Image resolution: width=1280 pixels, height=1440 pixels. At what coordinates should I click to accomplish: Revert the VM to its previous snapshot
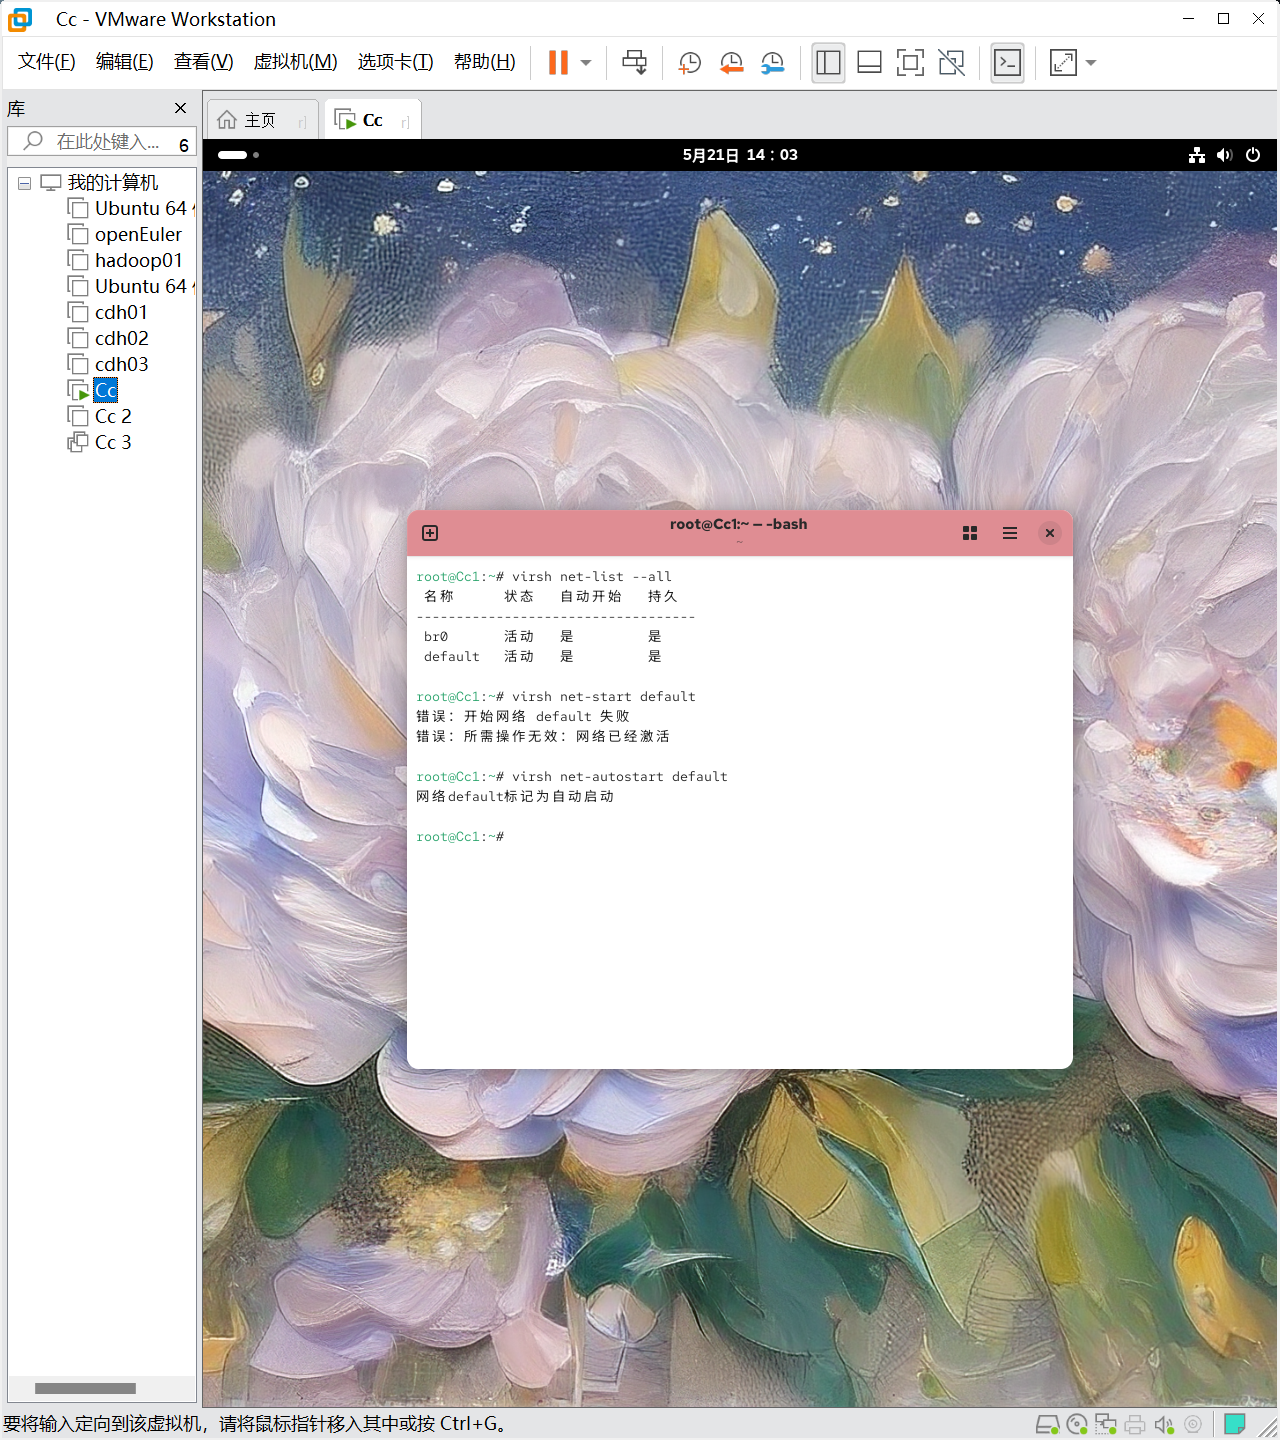click(x=732, y=63)
